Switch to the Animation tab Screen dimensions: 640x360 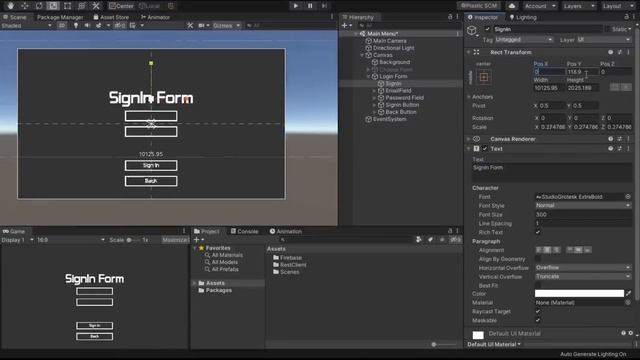(x=285, y=231)
